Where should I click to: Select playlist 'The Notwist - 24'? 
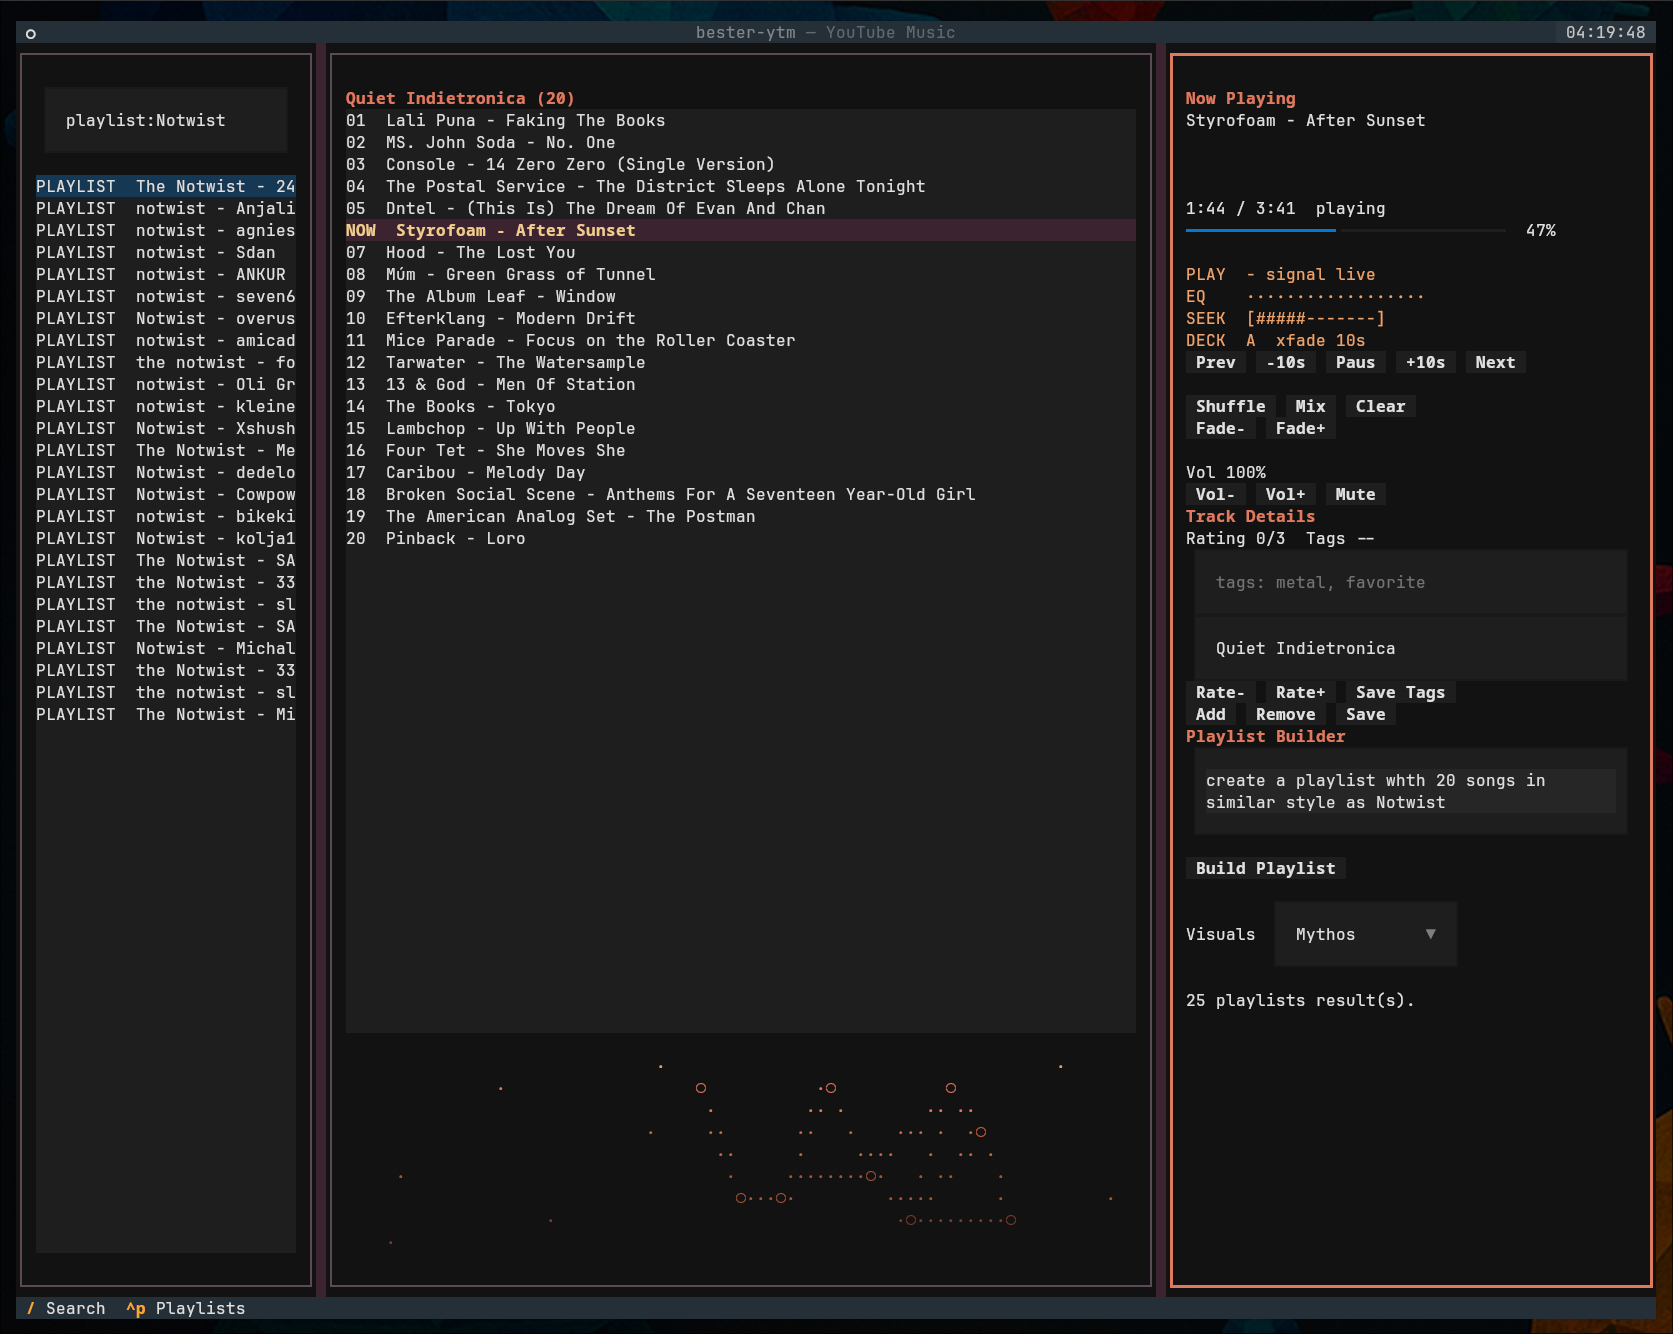tap(166, 186)
